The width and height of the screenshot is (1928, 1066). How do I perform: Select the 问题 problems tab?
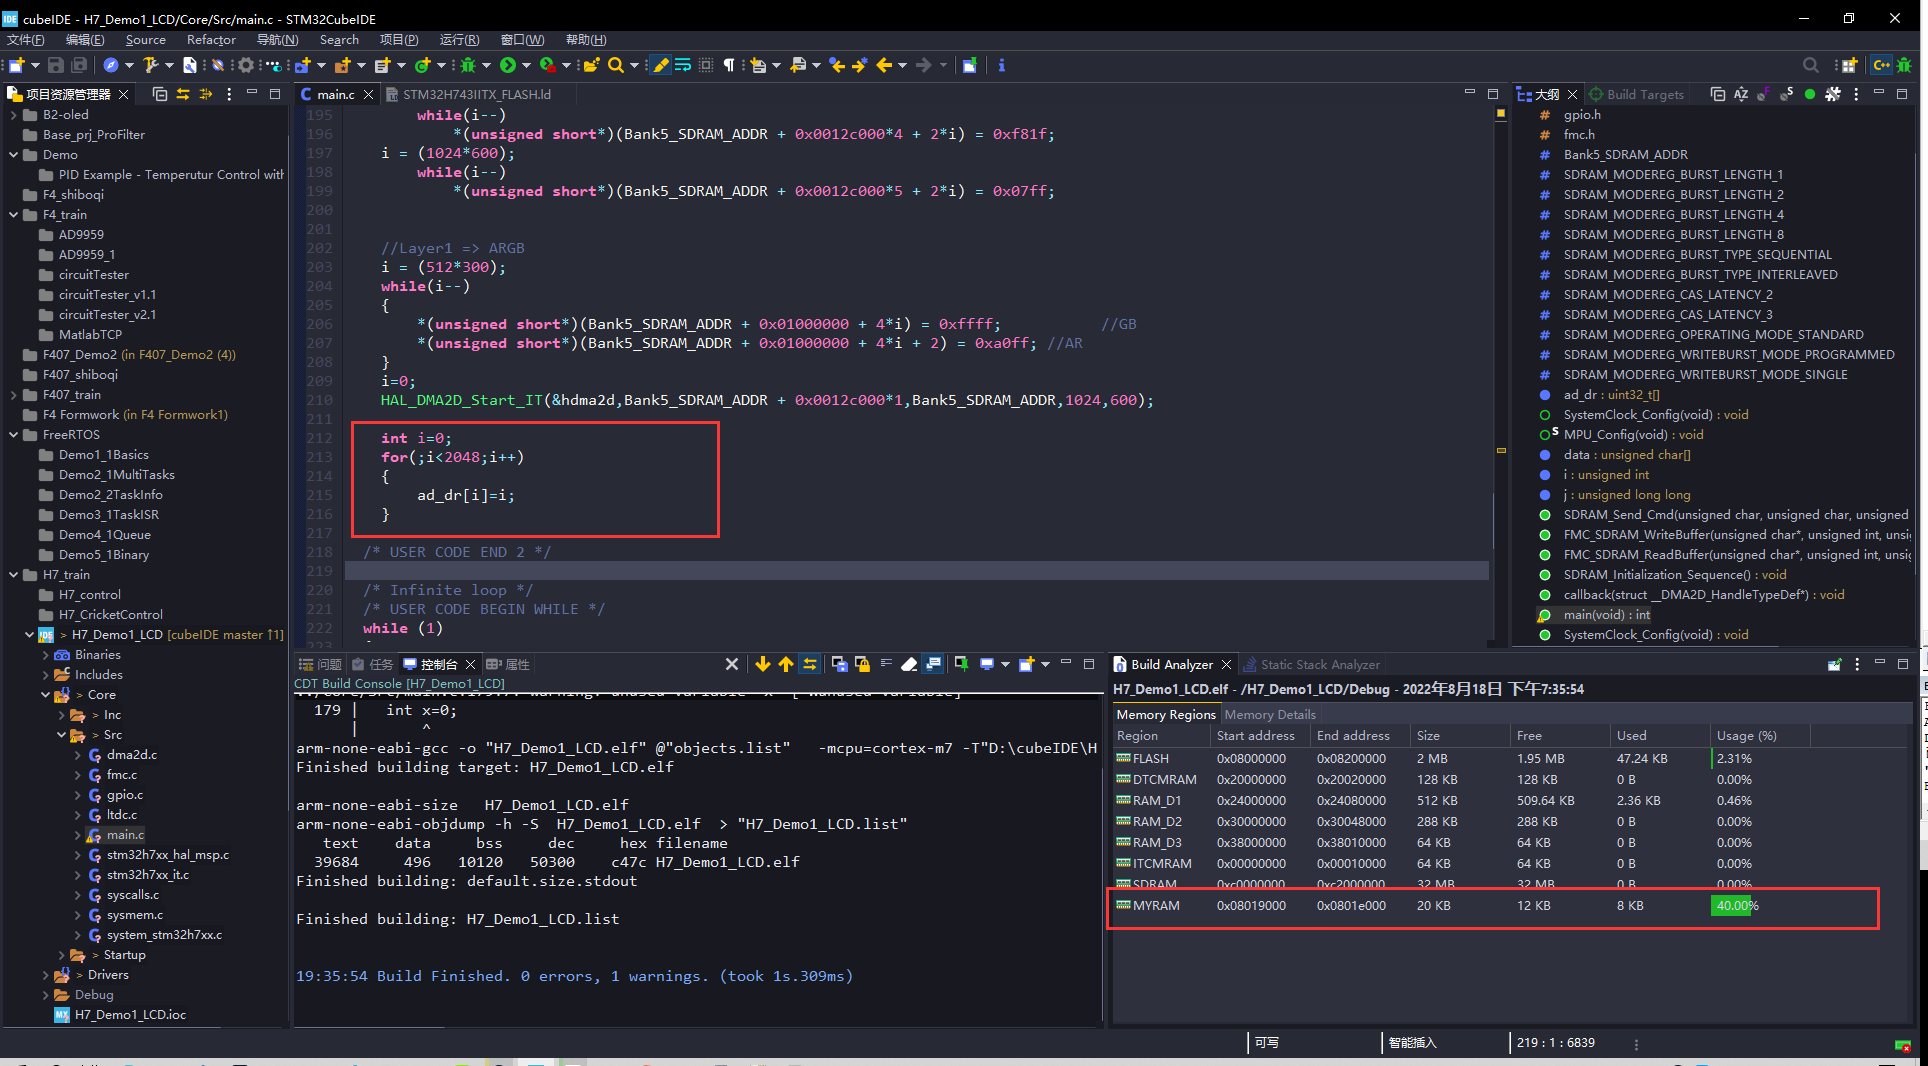[320, 664]
